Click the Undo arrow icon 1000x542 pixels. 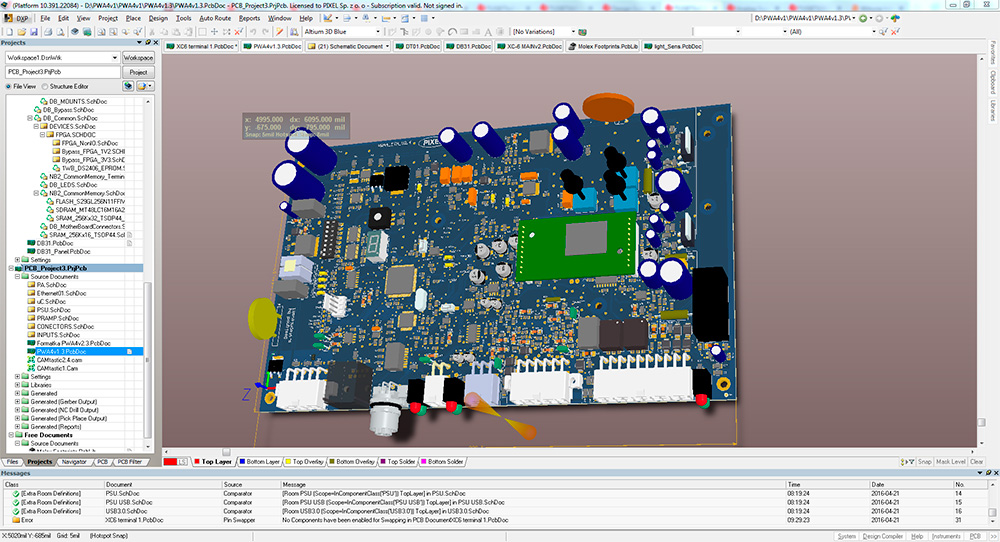point(253,31)
